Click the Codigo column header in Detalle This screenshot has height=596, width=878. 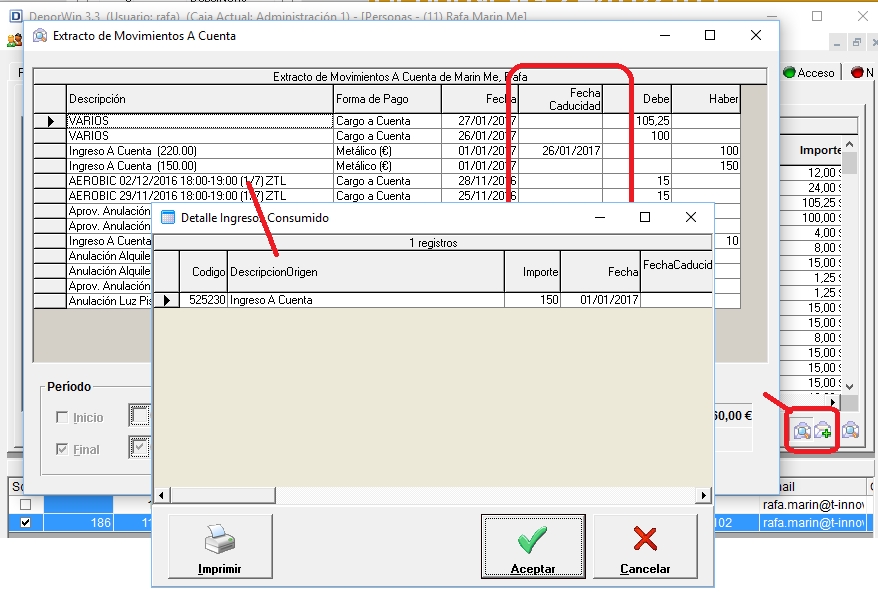(203, 272)
